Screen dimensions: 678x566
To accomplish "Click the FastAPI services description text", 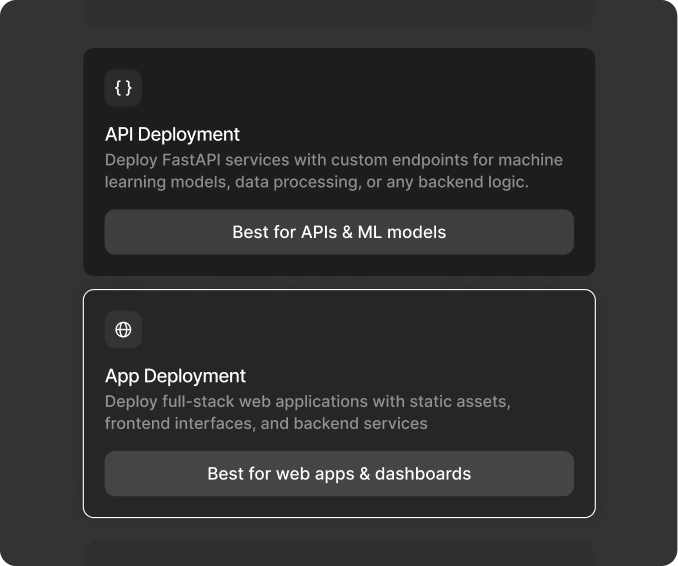I will 333,171.
